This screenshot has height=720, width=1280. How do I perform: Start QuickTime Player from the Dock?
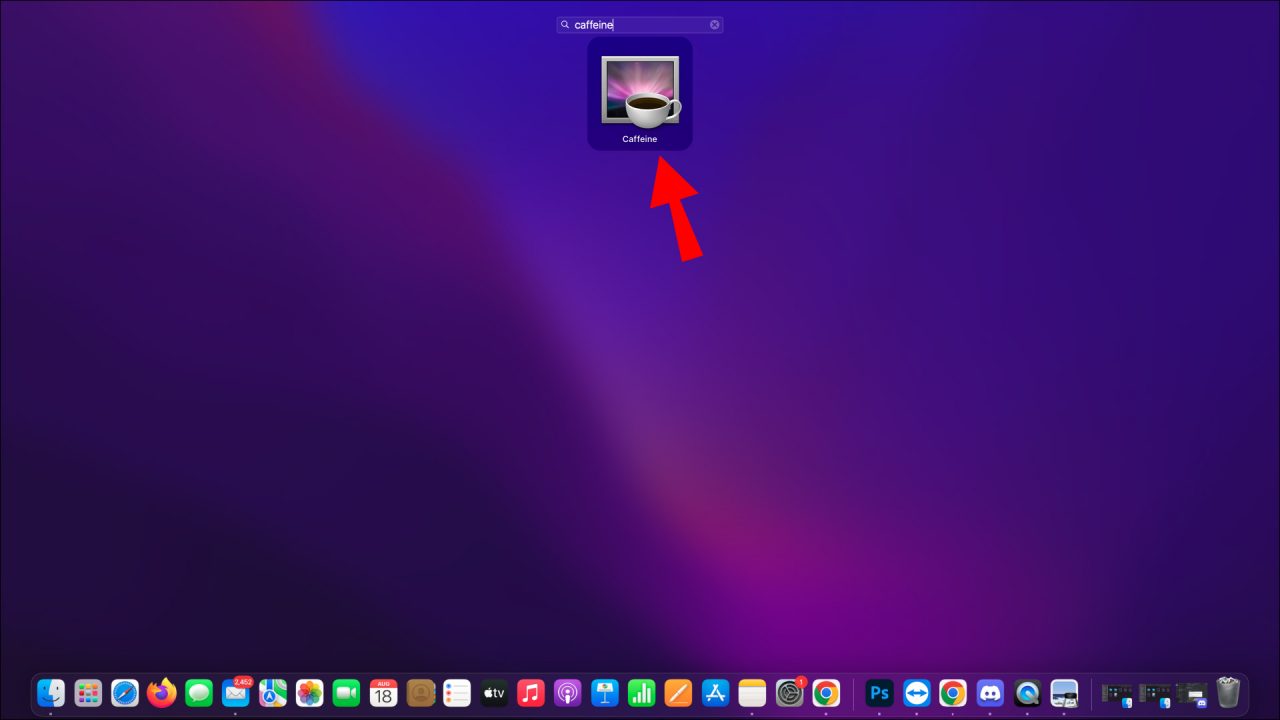point(1026,692)
